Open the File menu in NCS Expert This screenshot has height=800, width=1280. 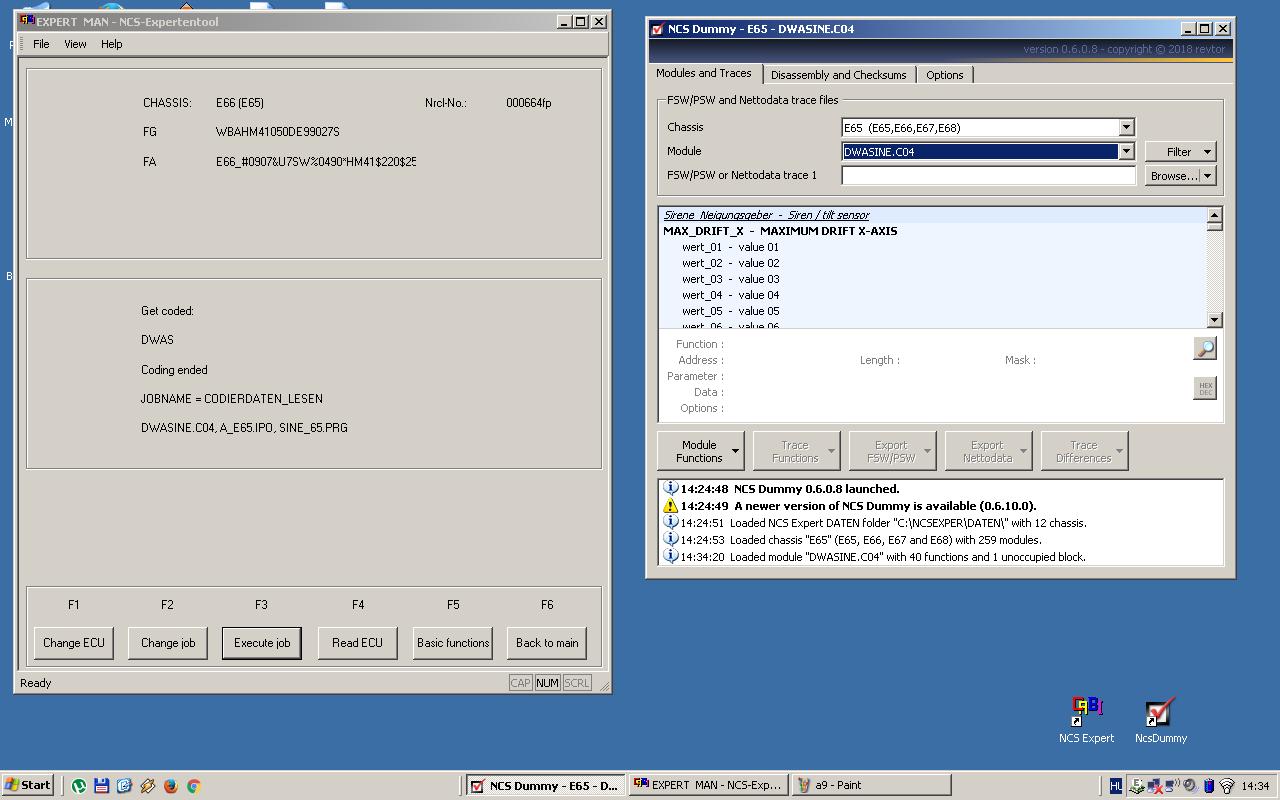coord(41,44)
